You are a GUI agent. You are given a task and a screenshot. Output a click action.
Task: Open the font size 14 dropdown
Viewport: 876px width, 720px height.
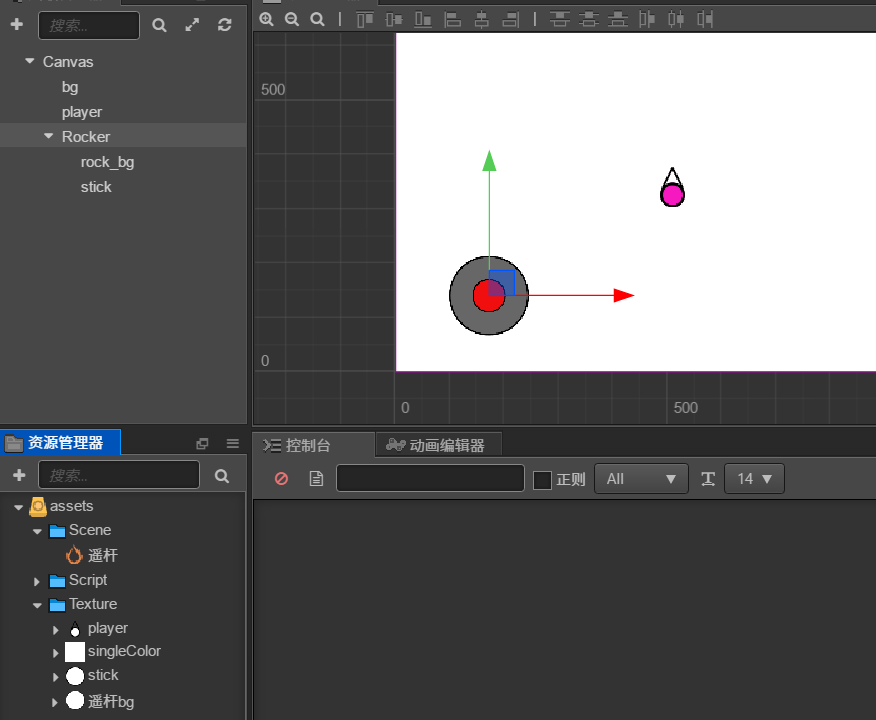[x=754, y=478]
